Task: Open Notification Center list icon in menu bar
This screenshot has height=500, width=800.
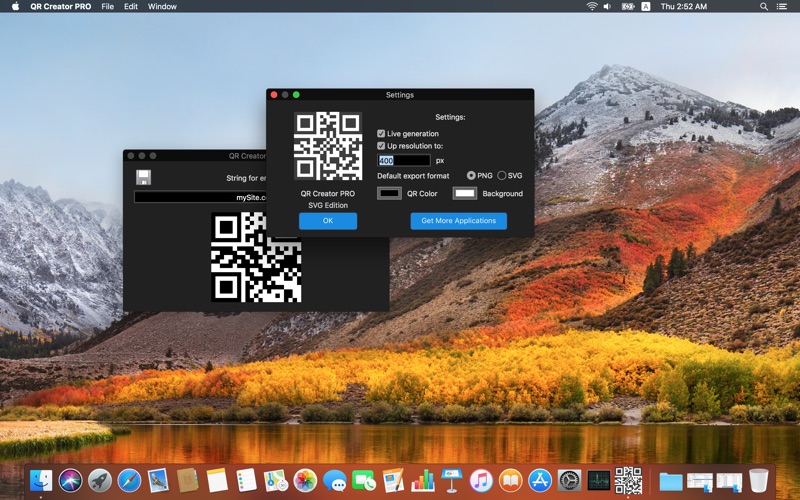Action: pos(781,7)
